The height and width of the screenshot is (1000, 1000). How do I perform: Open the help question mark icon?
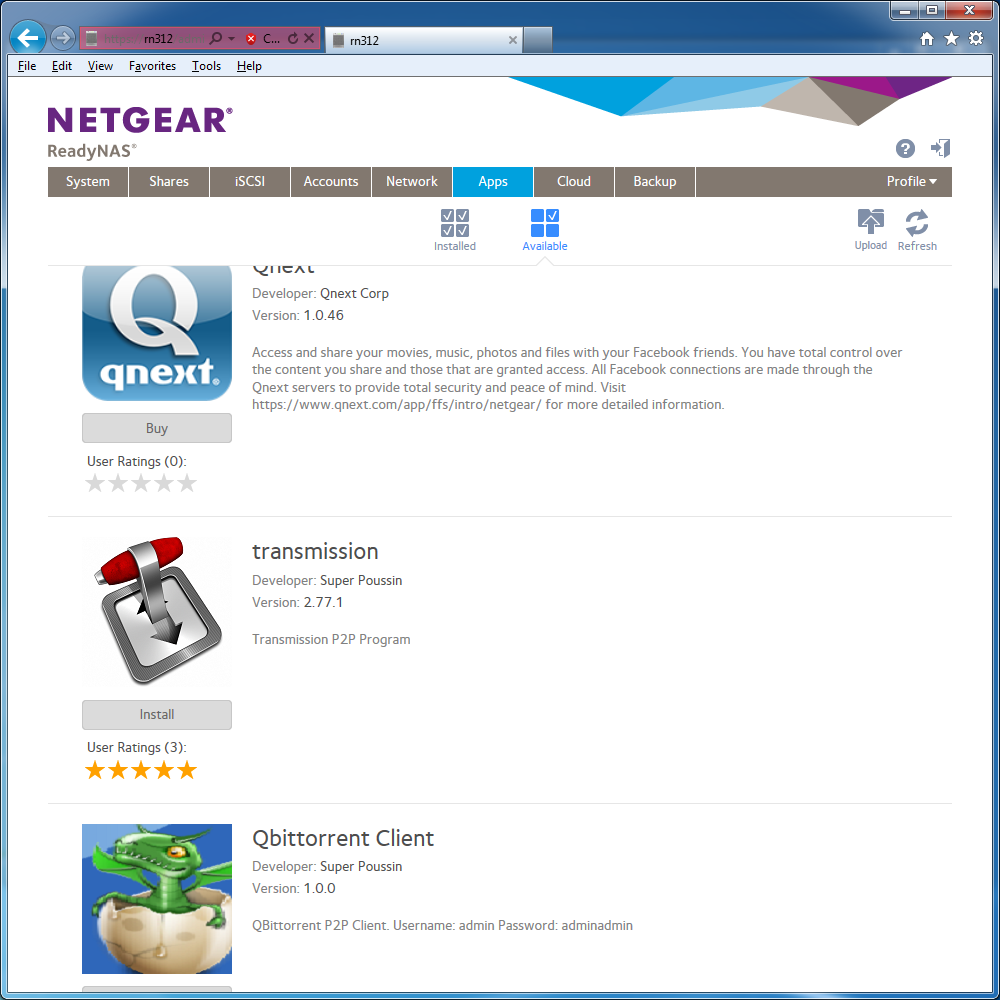[905, 149]
